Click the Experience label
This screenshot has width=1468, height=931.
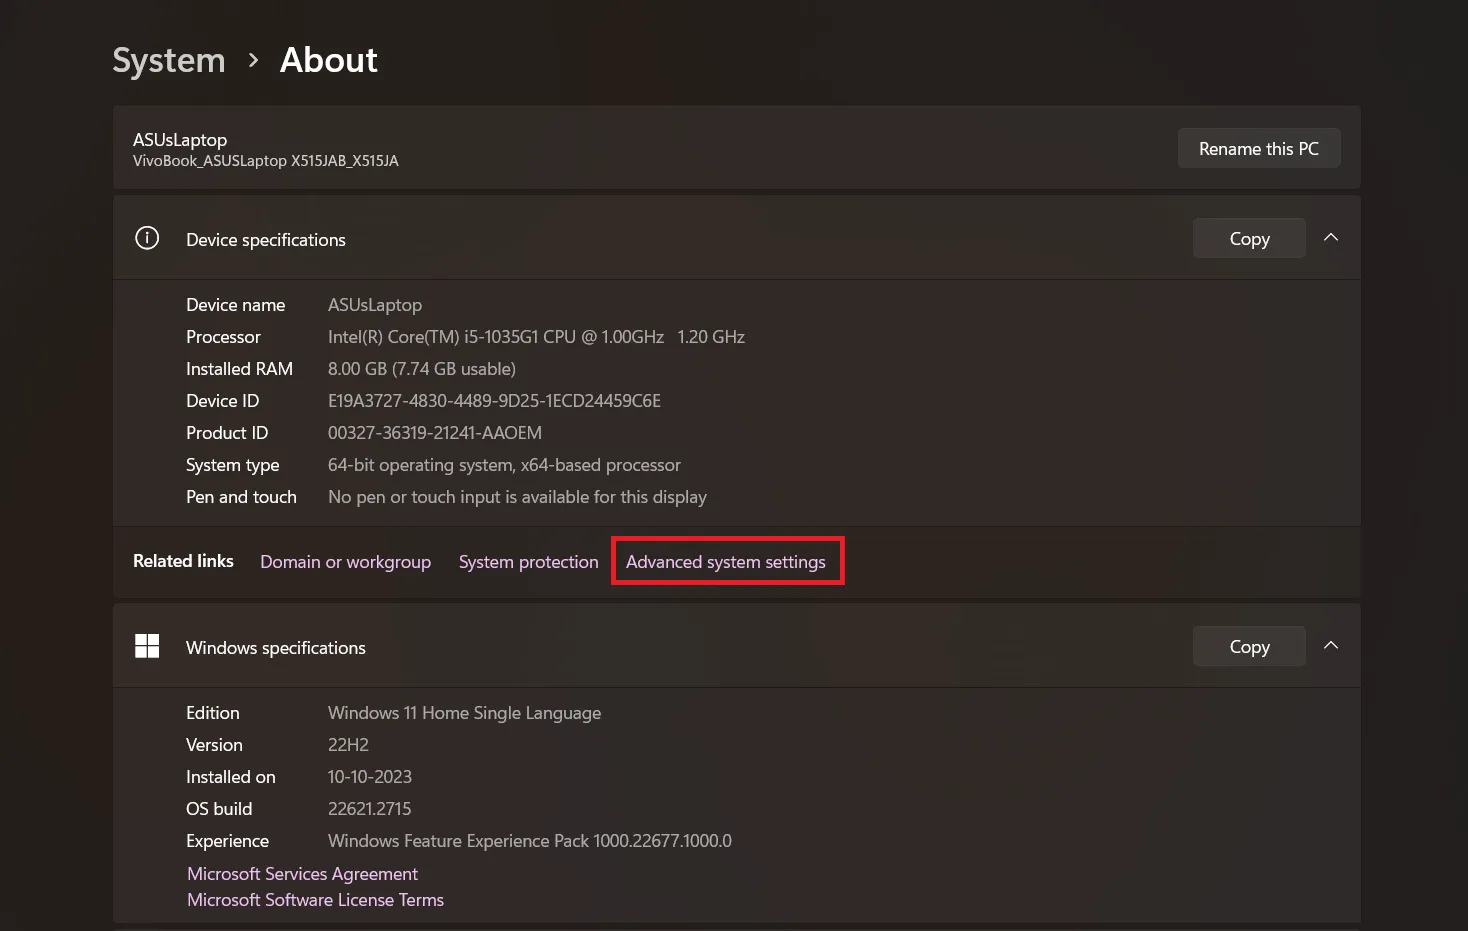[x=227, y=841]
